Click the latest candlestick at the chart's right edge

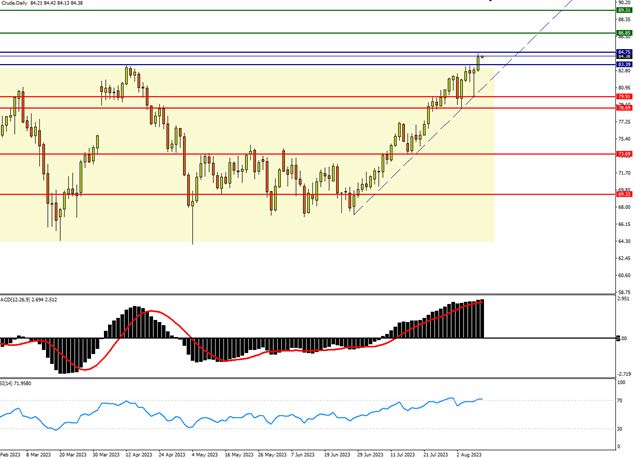click(479, 60)
